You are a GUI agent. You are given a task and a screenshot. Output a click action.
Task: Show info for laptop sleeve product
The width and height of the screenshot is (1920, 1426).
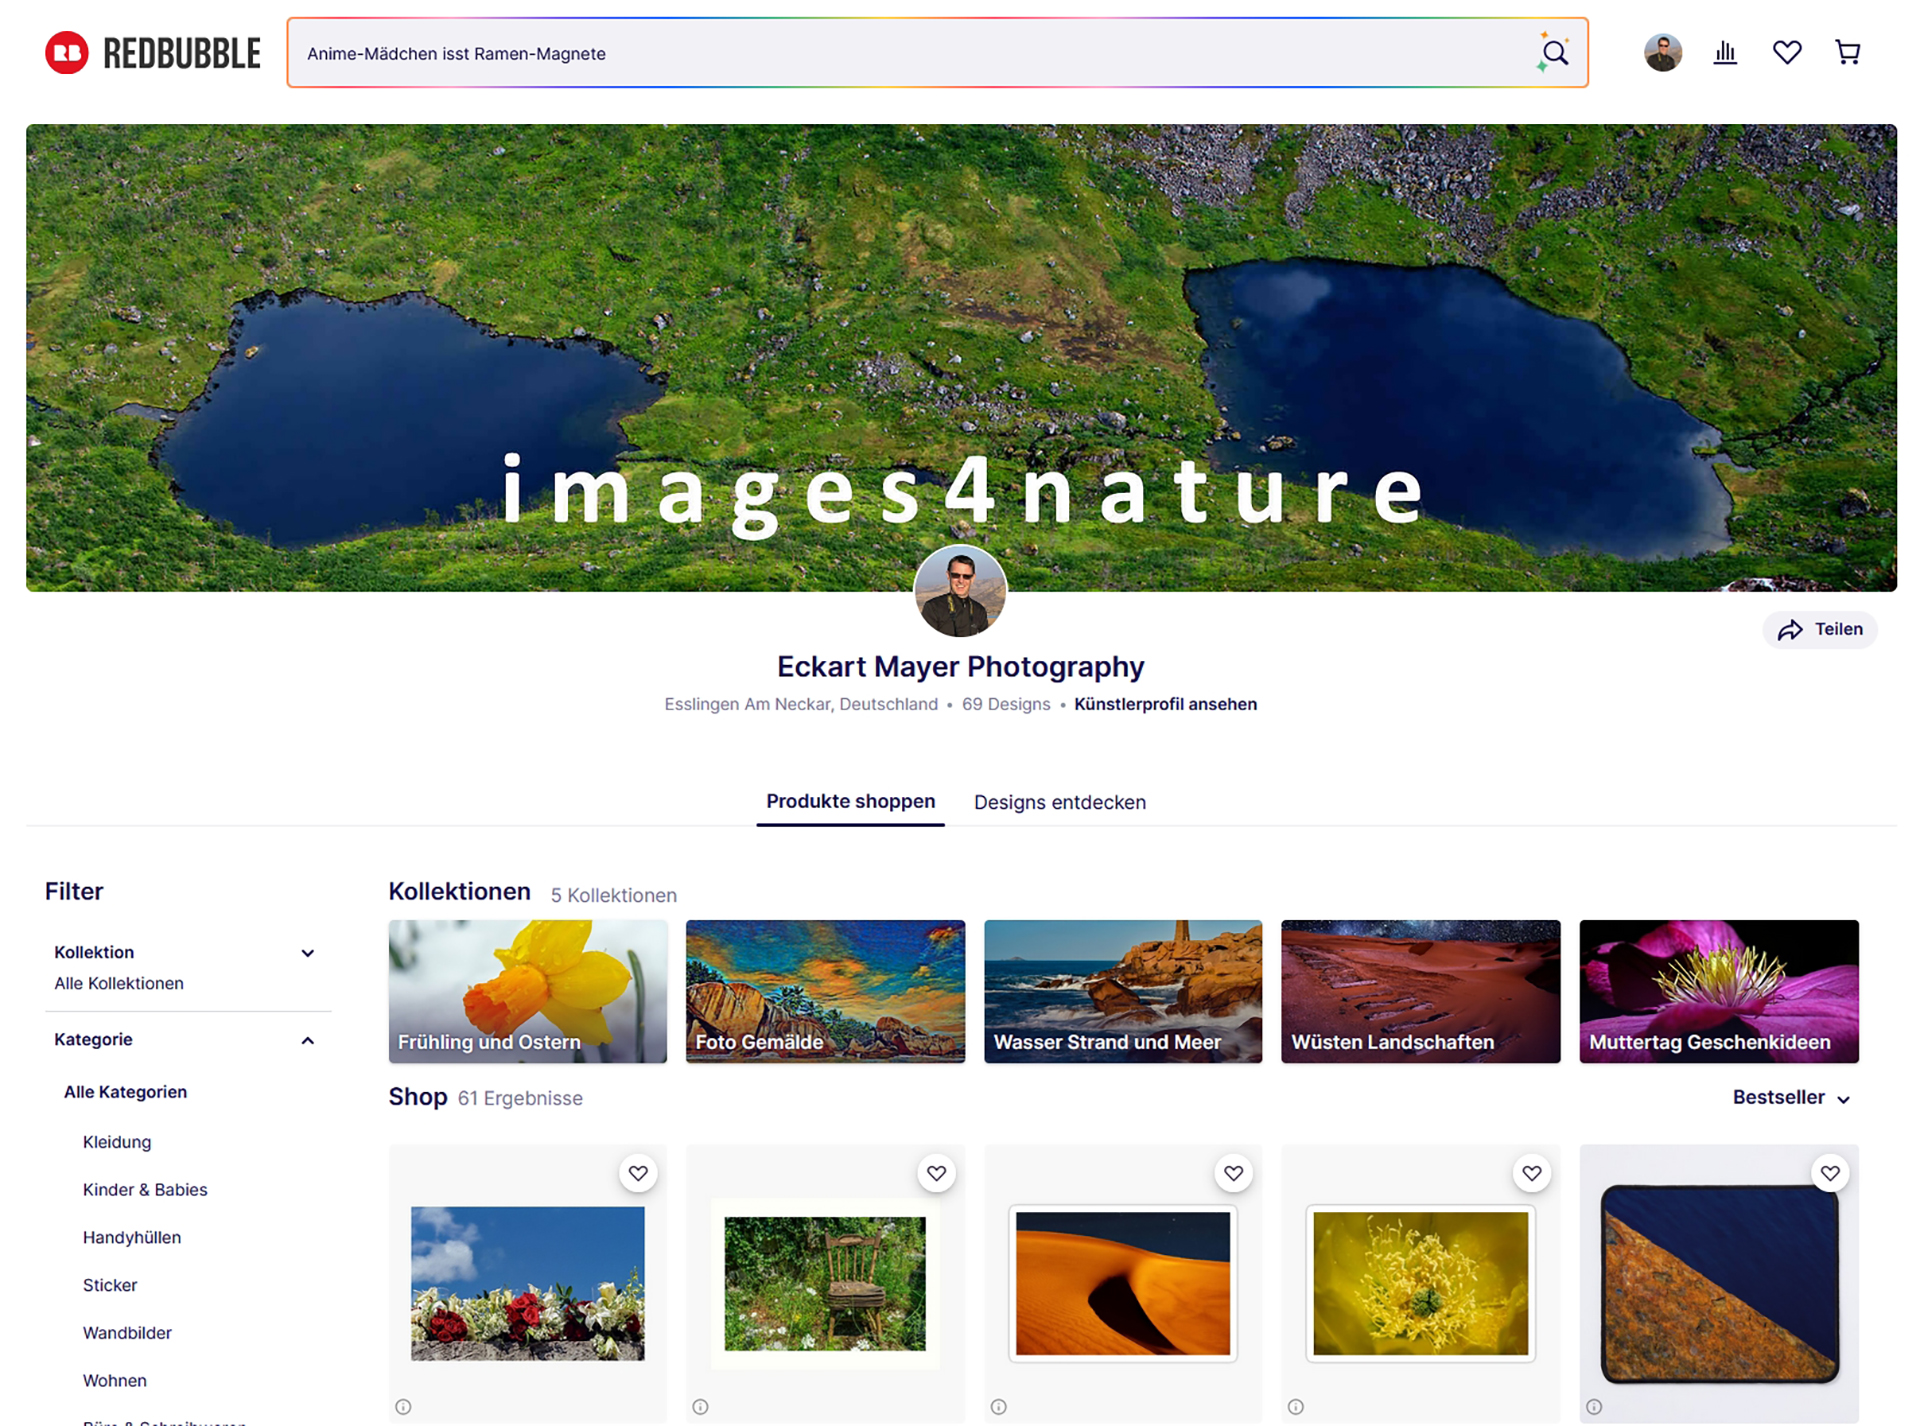point(1594,1407)
